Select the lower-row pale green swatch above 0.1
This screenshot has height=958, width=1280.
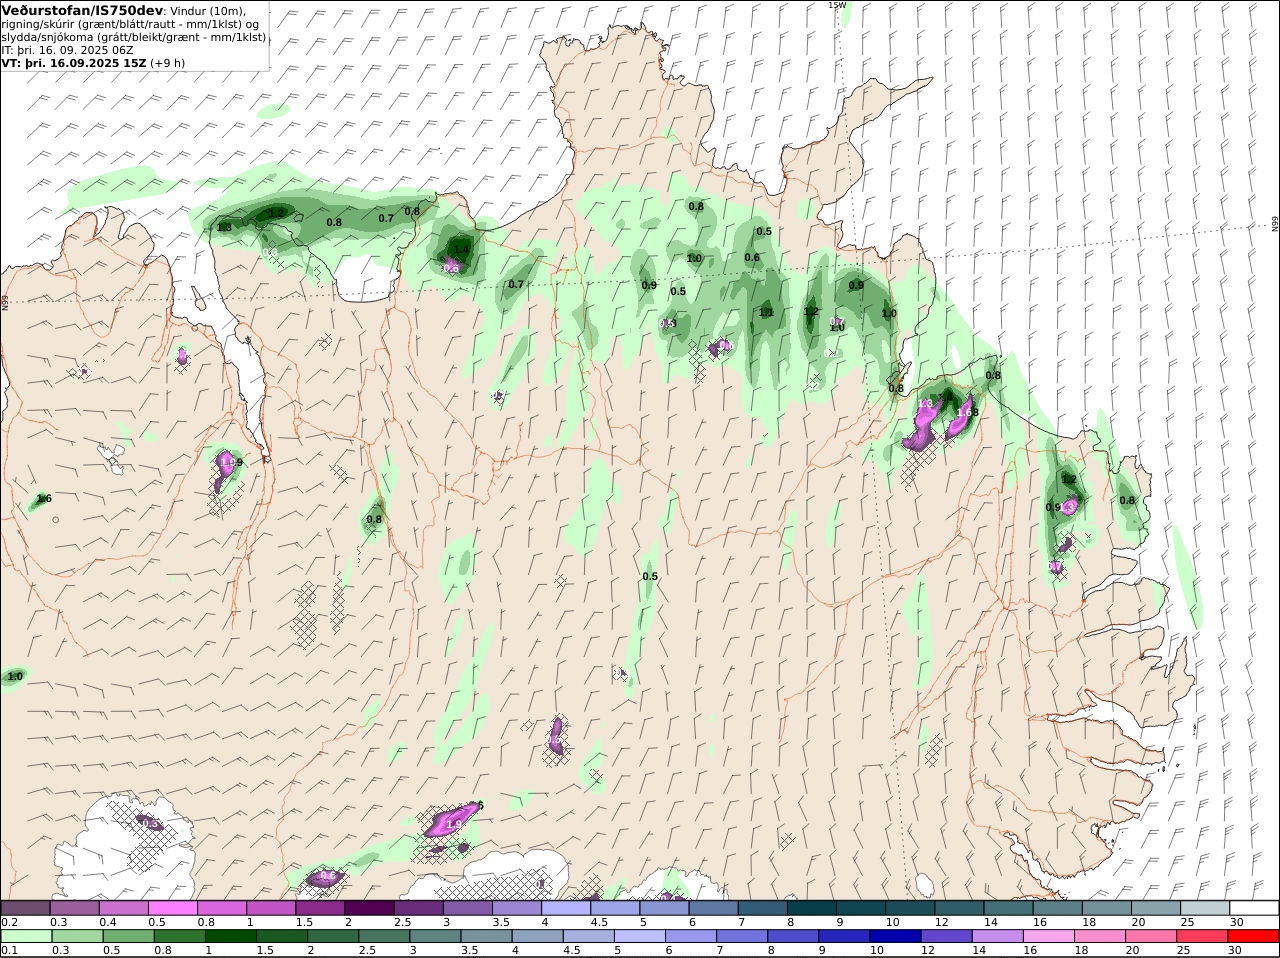25,937
